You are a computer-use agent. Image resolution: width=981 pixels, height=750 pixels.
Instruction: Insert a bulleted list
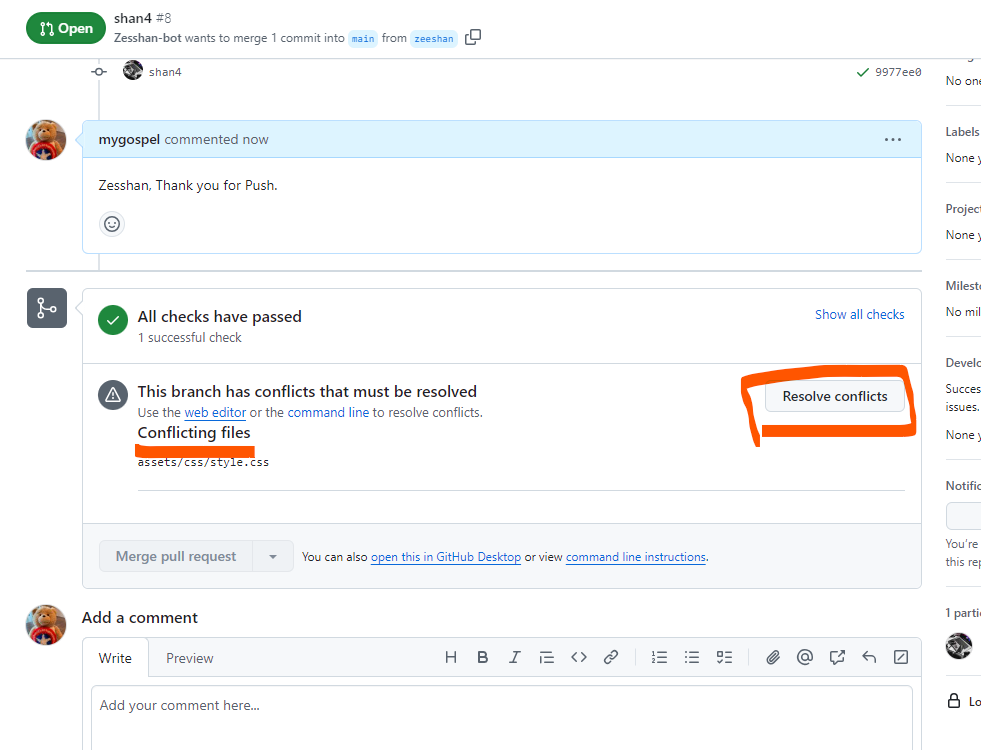[692, 657]
